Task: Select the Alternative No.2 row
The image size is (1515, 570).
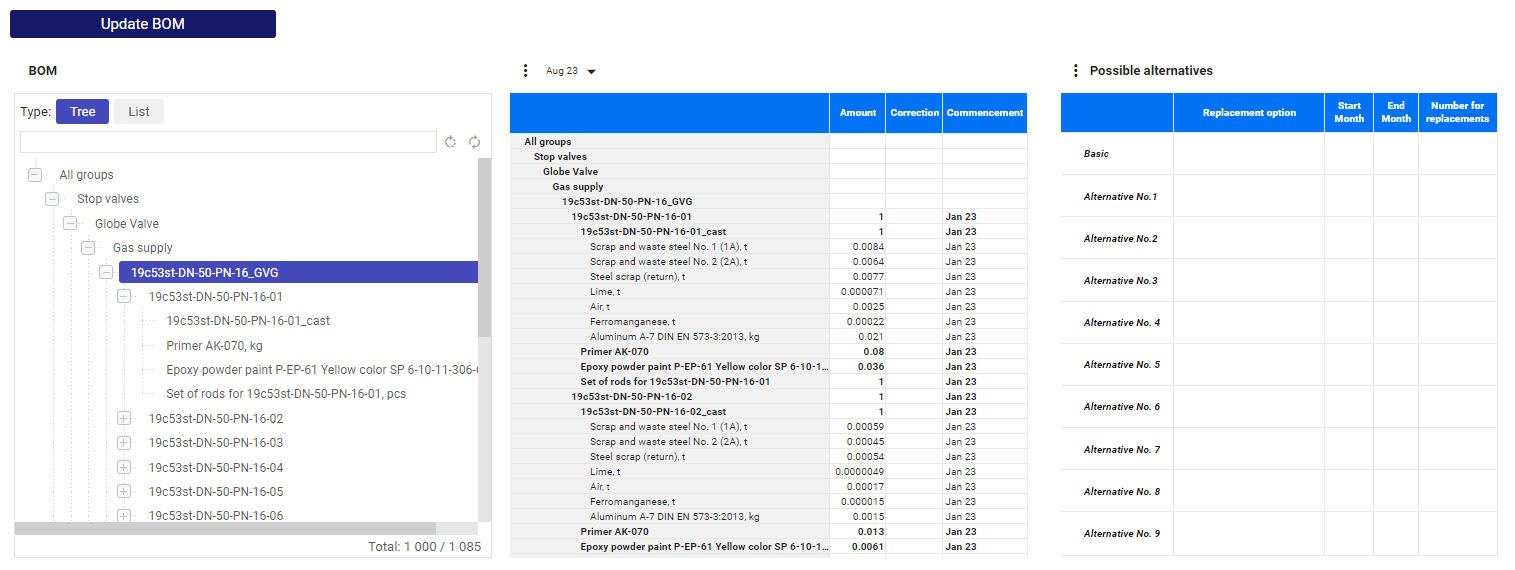Action: click(1279, 238)
